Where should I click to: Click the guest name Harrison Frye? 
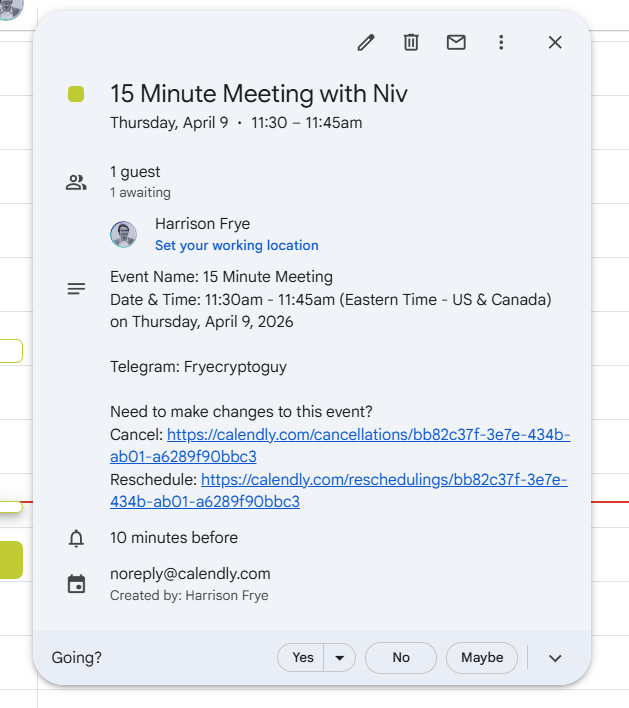202,224
